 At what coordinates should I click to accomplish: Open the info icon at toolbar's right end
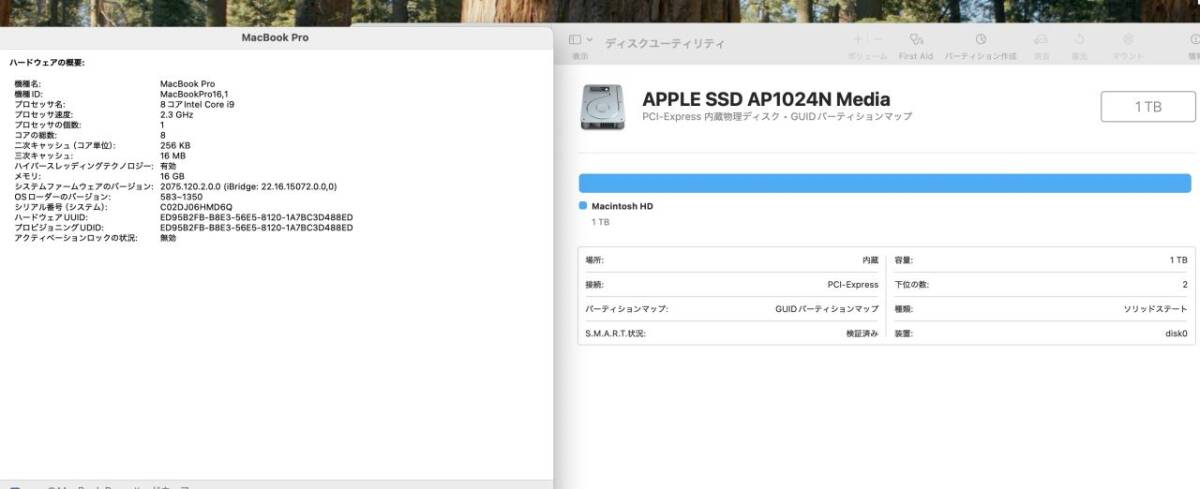[1194, 40]
